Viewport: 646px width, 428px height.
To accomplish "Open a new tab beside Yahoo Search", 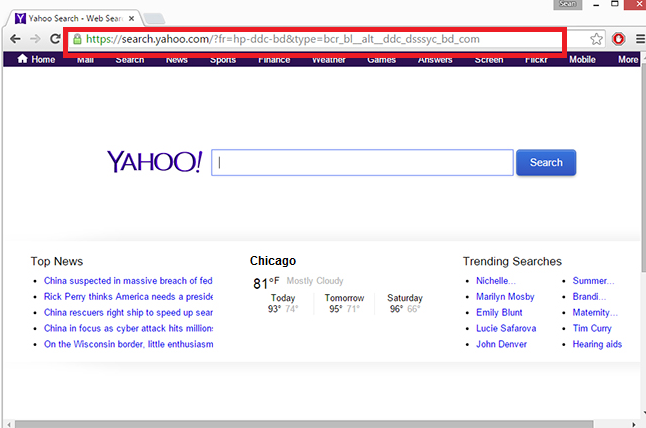I will [x=156, y=17].
